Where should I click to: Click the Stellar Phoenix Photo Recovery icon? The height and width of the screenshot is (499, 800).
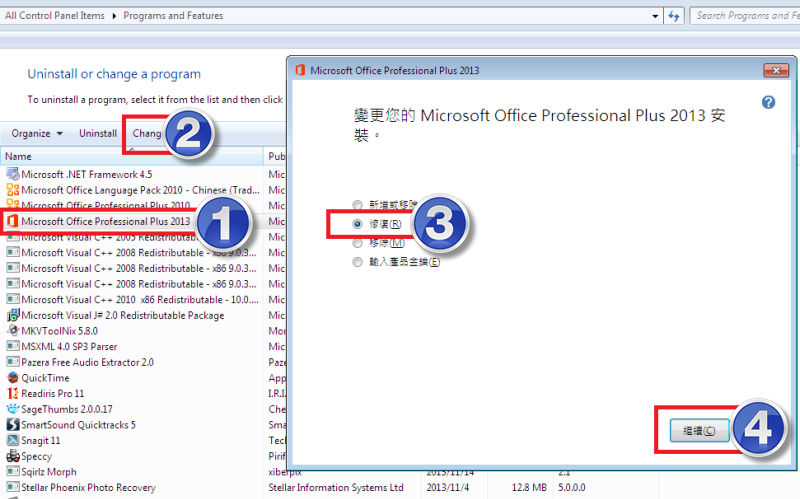(x=13, y=487)
